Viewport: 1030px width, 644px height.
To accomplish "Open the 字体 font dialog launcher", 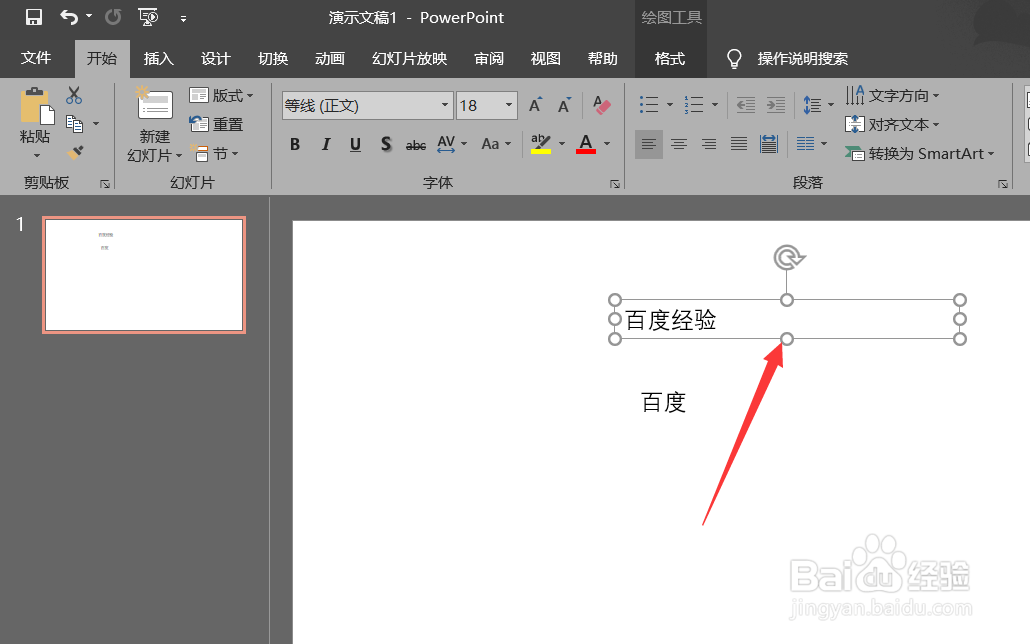I will pos(615,184).
